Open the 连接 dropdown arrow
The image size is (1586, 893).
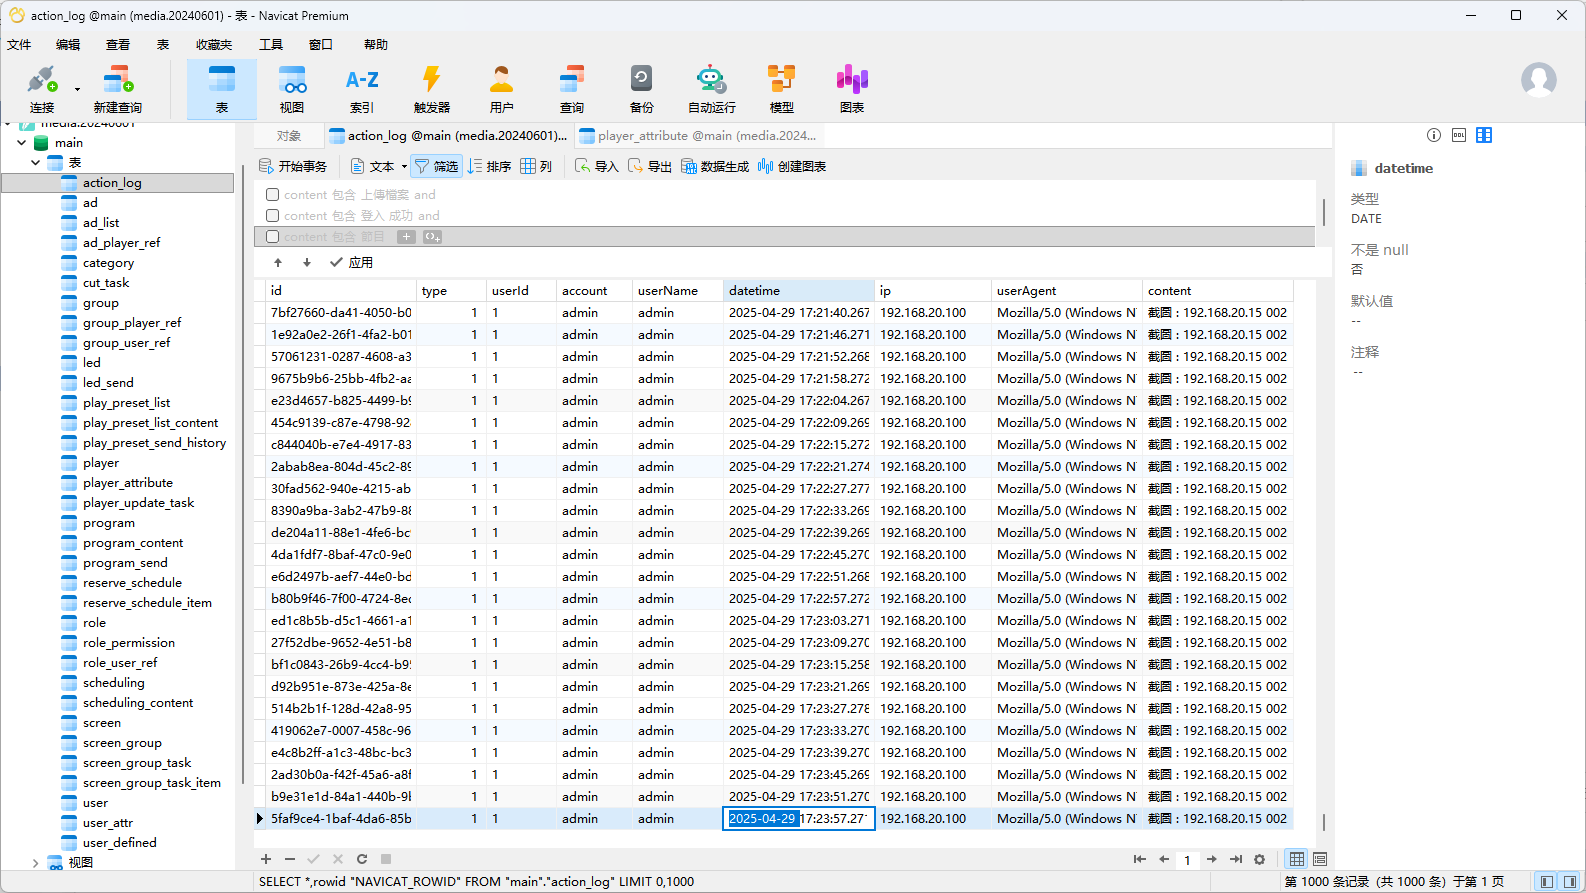[x=77, y=89]
